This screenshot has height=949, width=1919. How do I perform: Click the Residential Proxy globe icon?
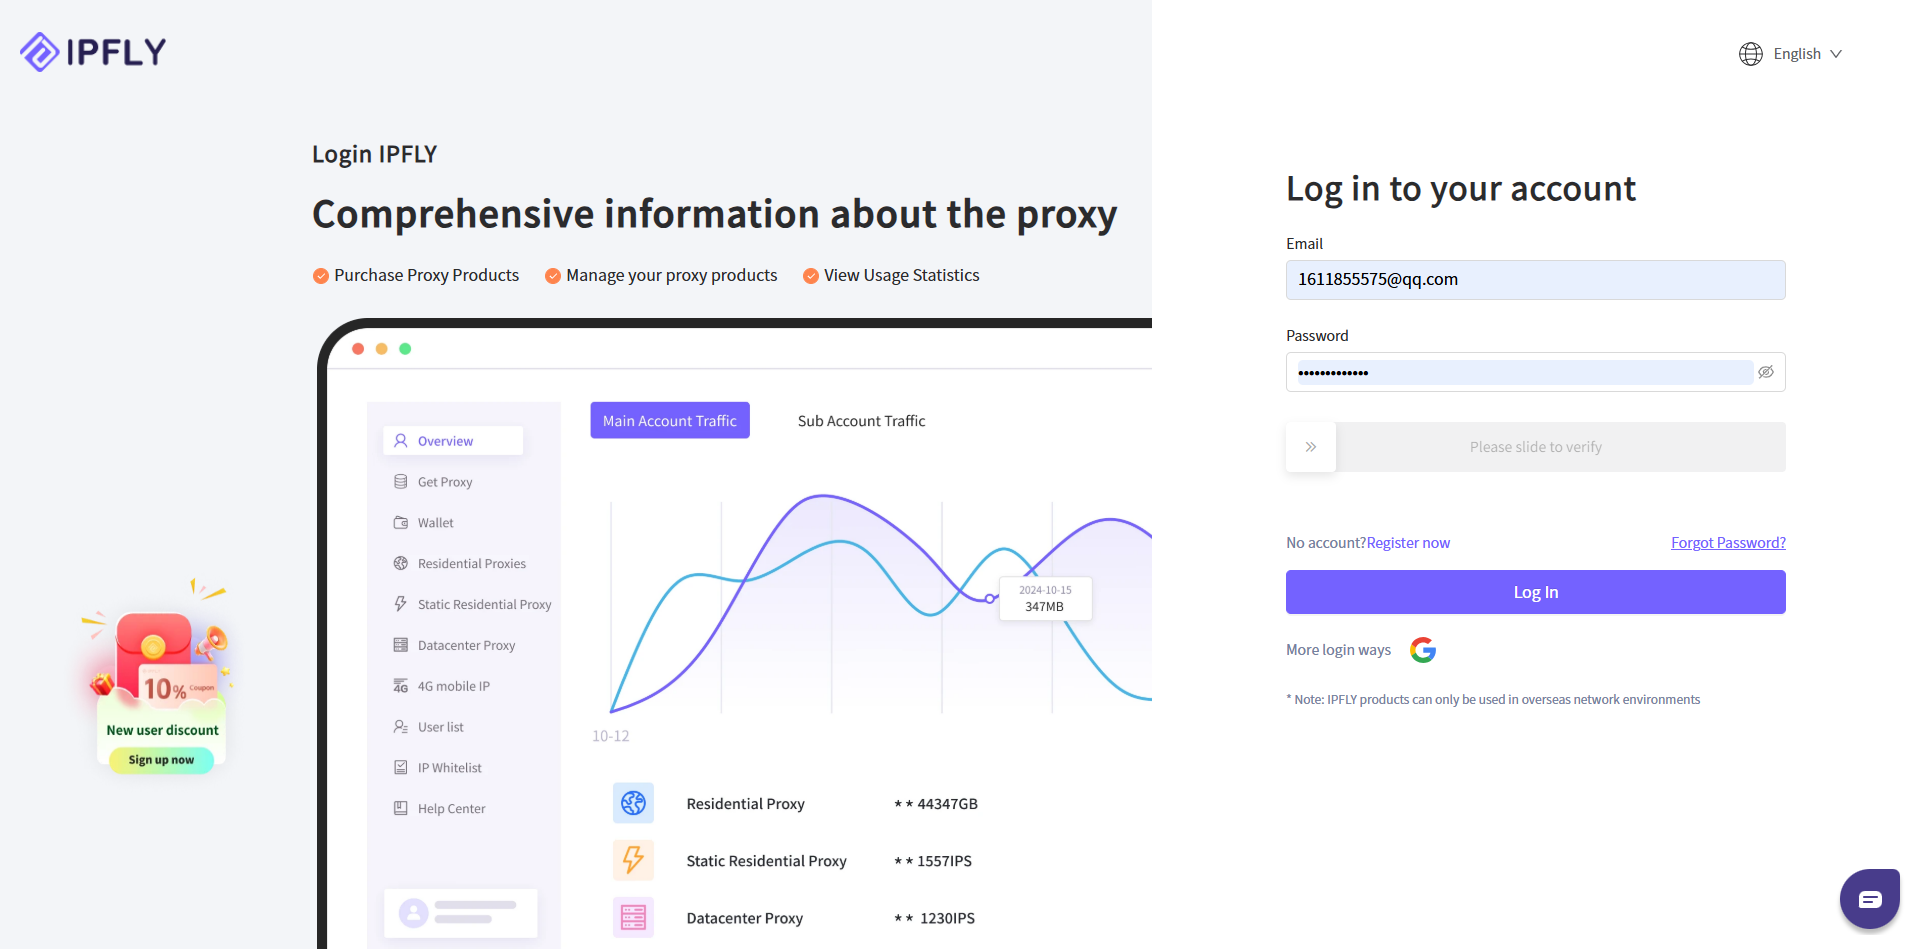[633, 803]
